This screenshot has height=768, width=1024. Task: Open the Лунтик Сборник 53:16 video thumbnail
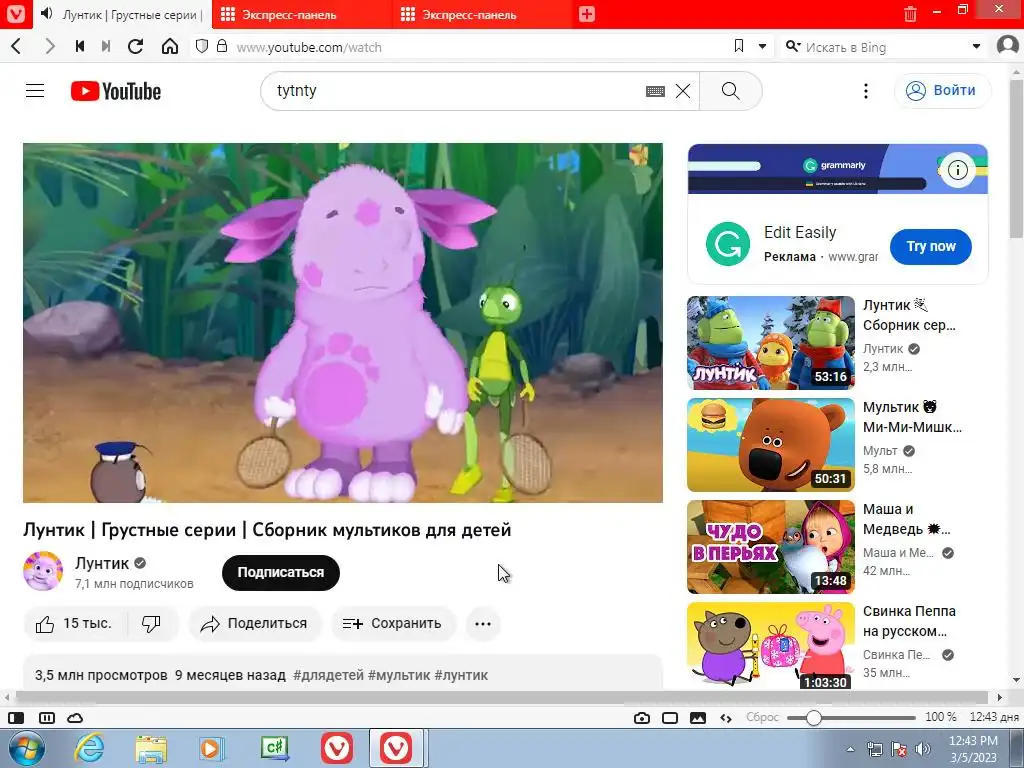point(771,343)
